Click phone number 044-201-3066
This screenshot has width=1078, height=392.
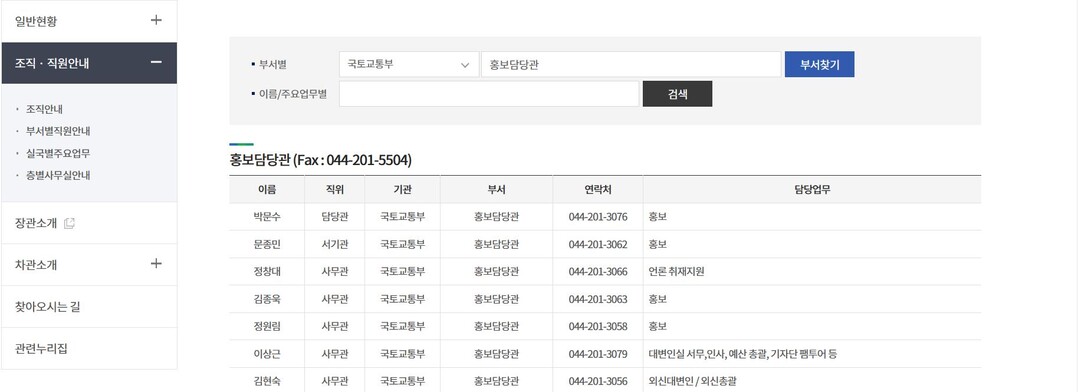(598, 272)
